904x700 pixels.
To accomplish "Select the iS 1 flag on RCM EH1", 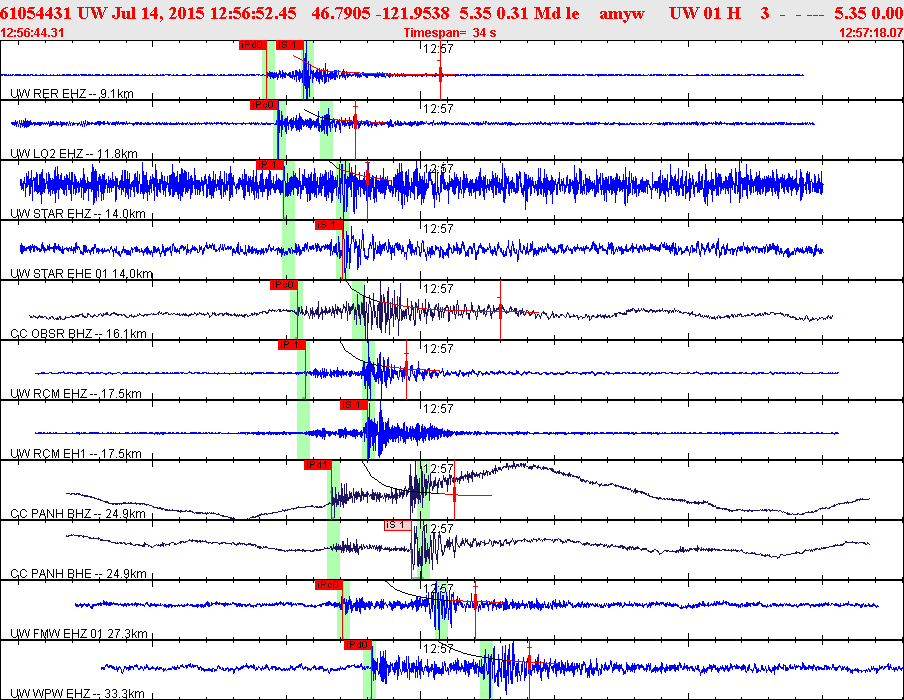I will (353, 405).
